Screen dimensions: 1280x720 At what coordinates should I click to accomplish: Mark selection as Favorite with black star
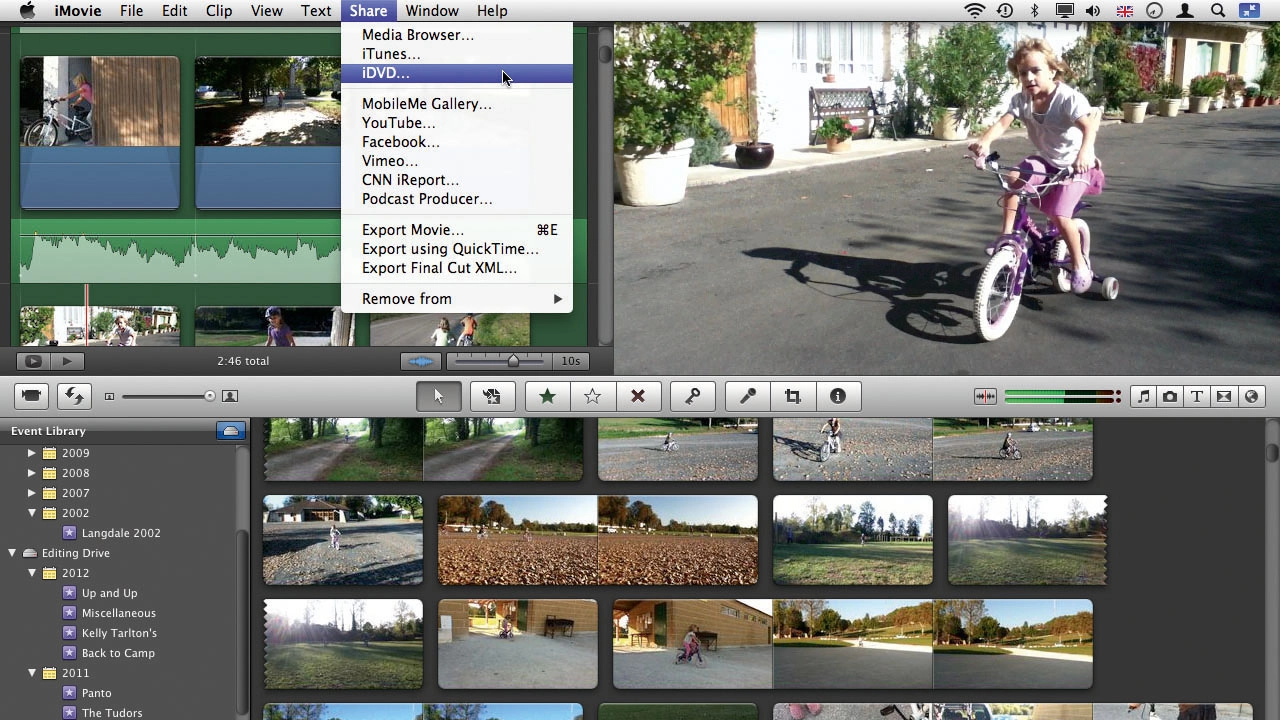[547, 397]
